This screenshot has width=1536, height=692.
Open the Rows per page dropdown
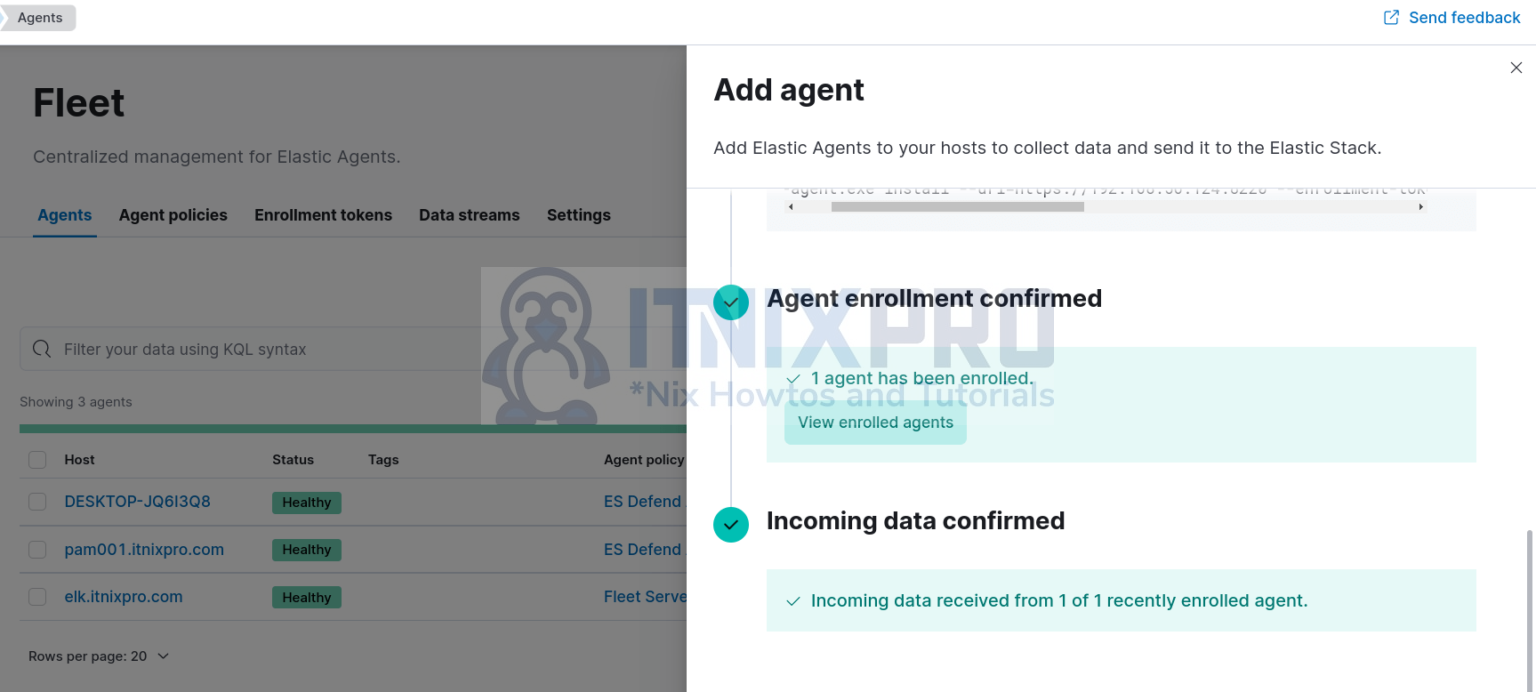(99, 656)
